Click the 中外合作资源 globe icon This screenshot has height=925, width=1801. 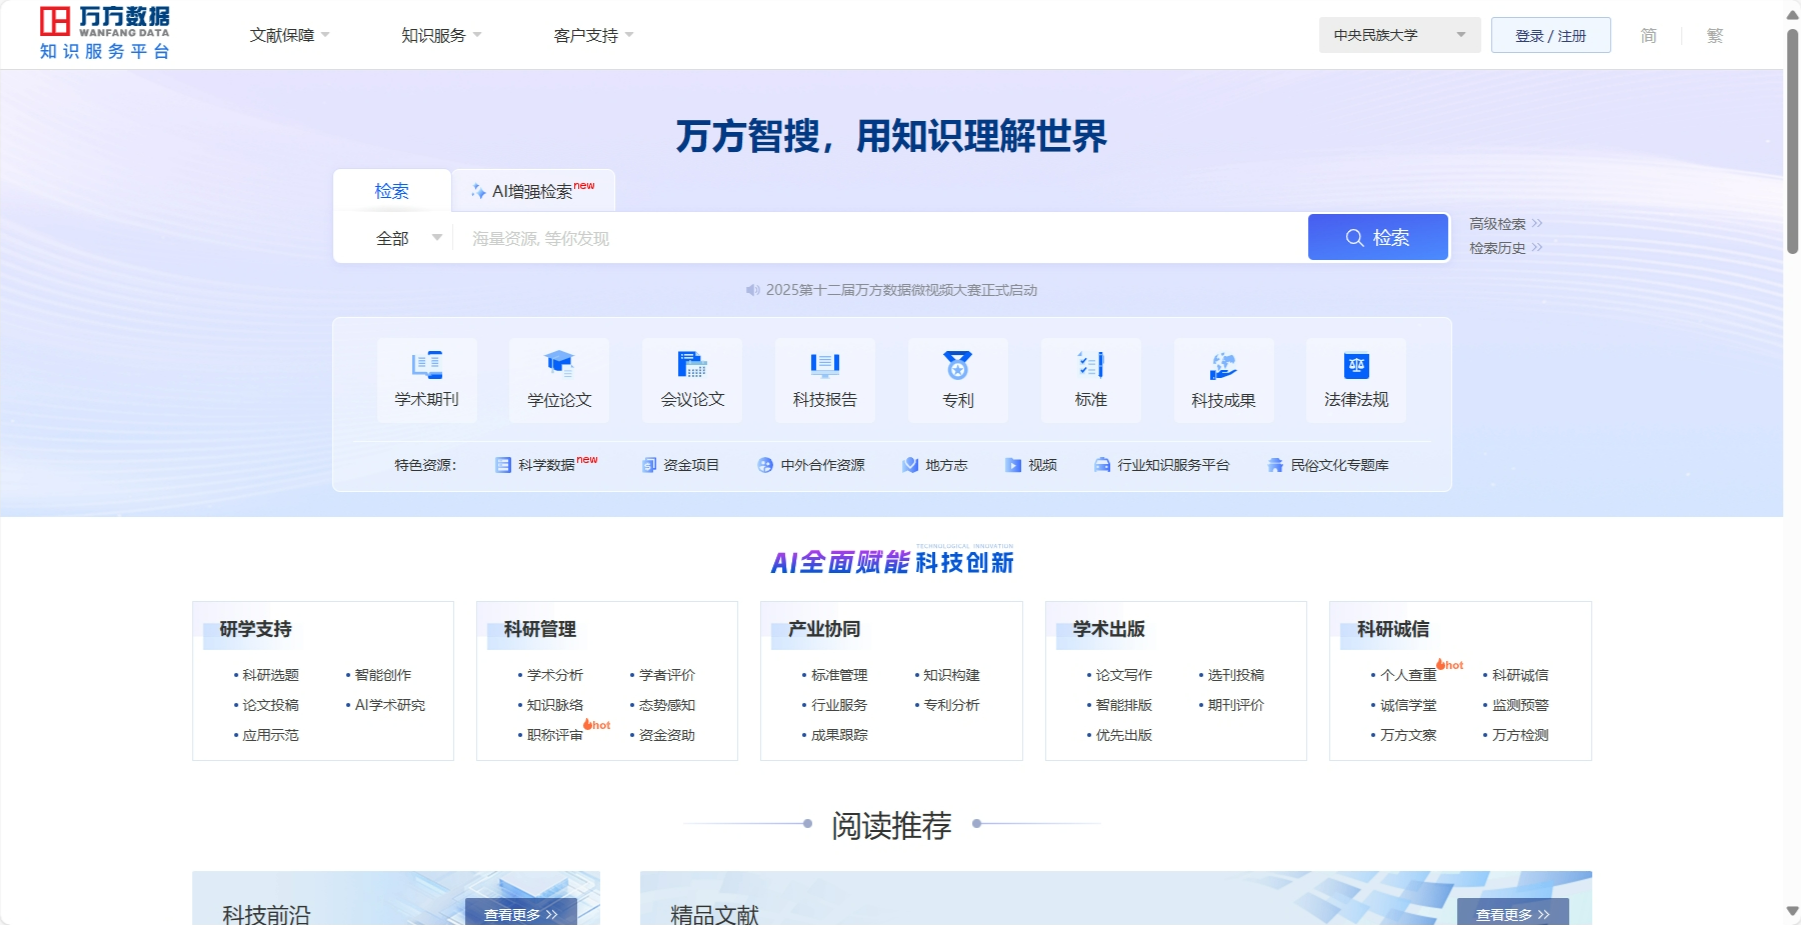(x=766, y=465)
